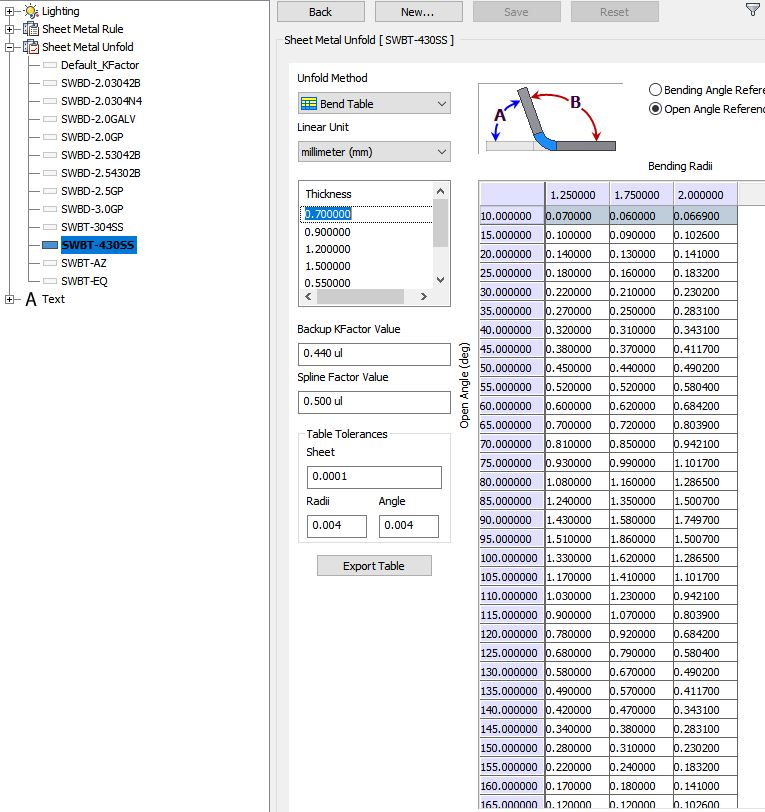The height and width of the screenshot is (812, 765).
Task: Click the Backup KFactor Value field
Action: pyautogui.click(x=374, y=354)
